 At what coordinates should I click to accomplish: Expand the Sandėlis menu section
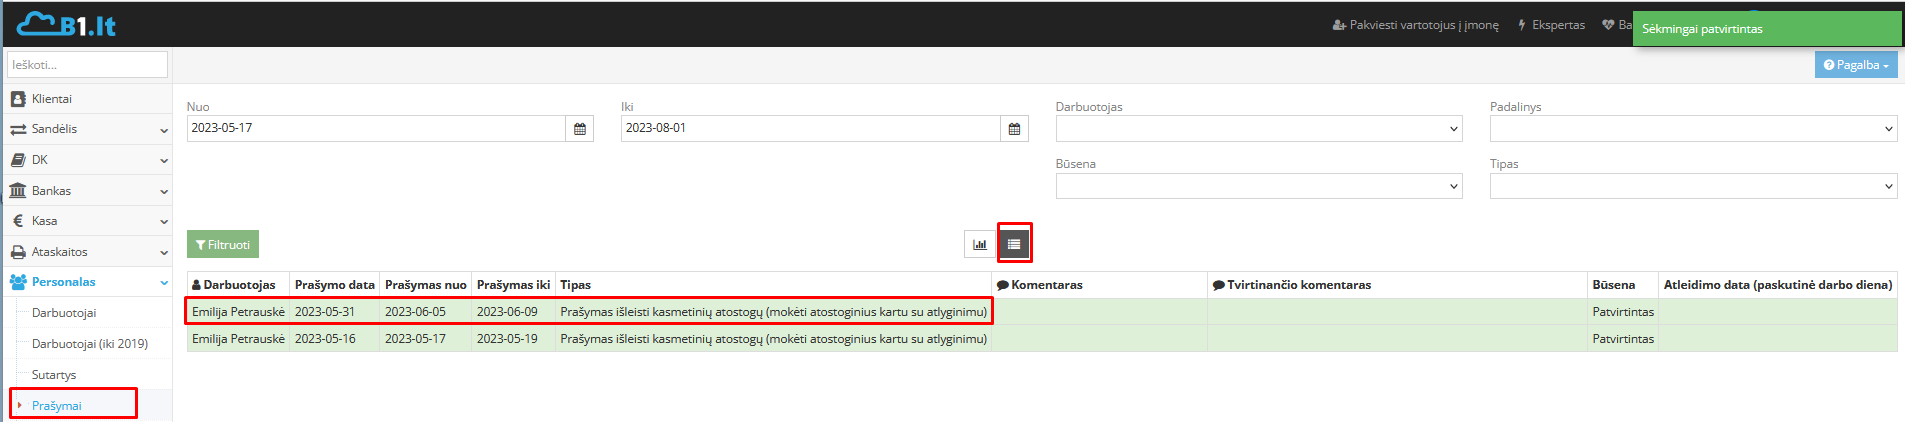click(x=86, y=129)
